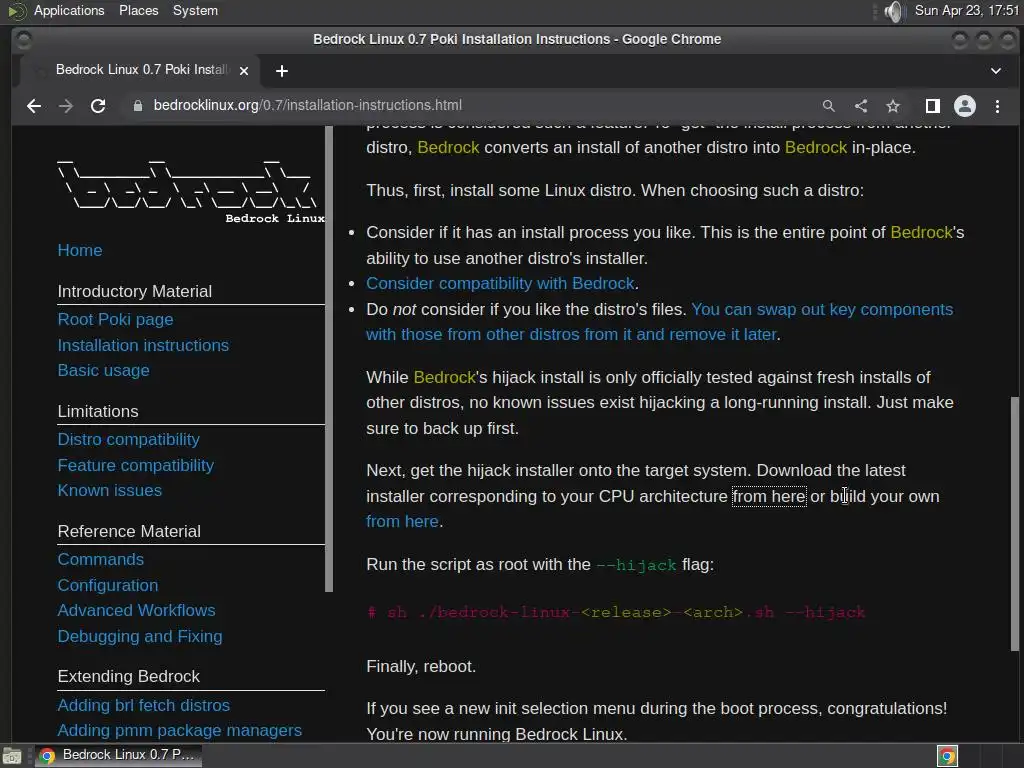Open the System menu
Screen dimensions: 1024x768
(x=195, y=10)
